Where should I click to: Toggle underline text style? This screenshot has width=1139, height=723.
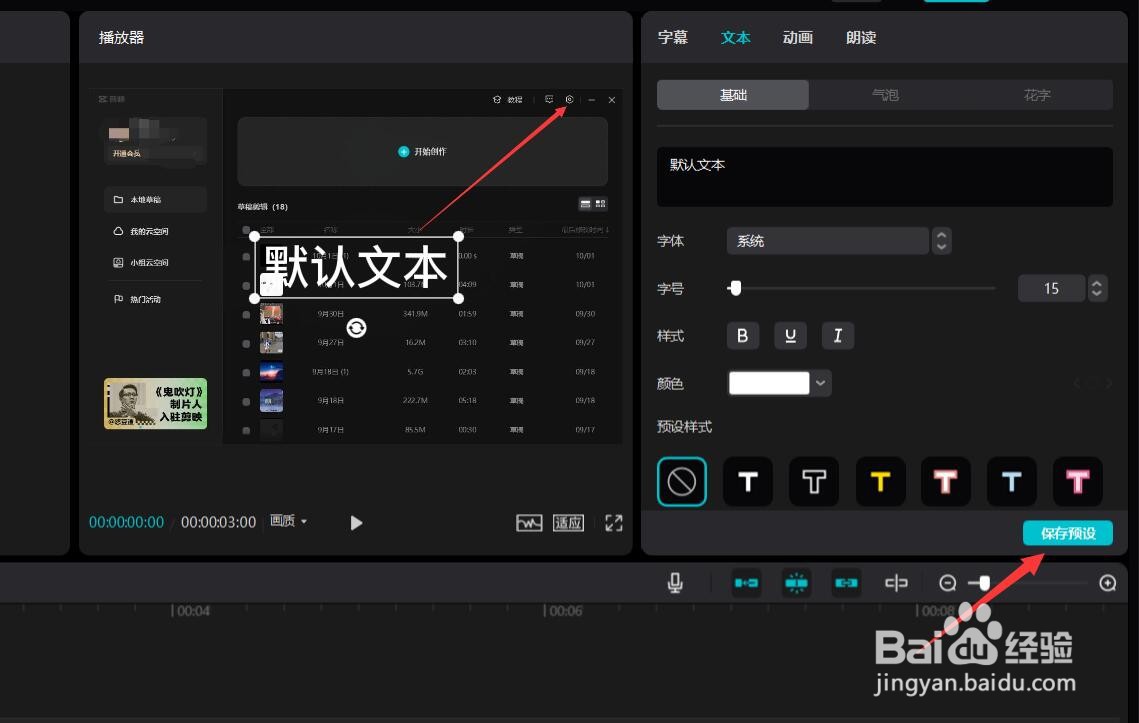coord(790,336)
